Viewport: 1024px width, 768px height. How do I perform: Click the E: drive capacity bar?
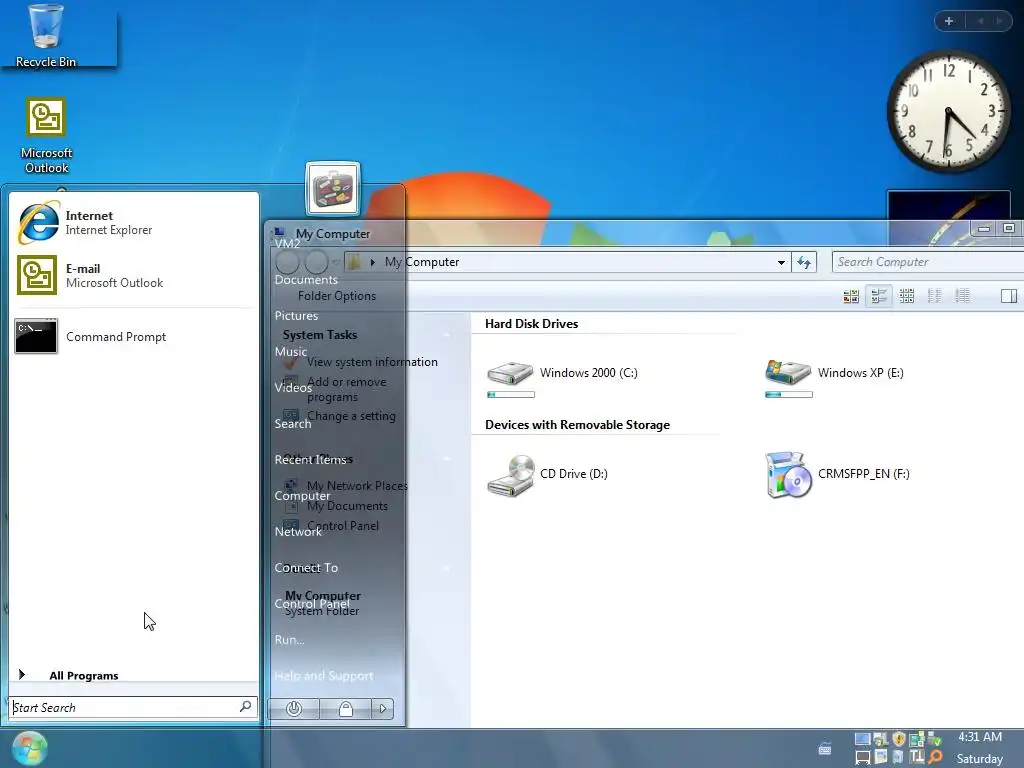(789, 394)
